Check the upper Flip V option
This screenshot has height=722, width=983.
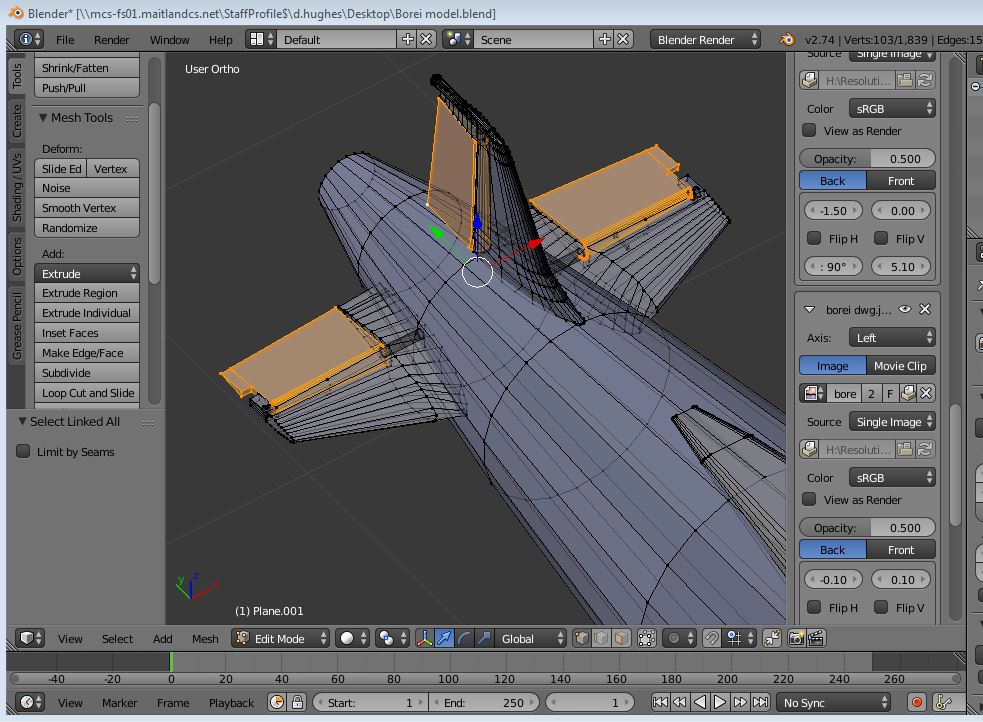[881, 238]
